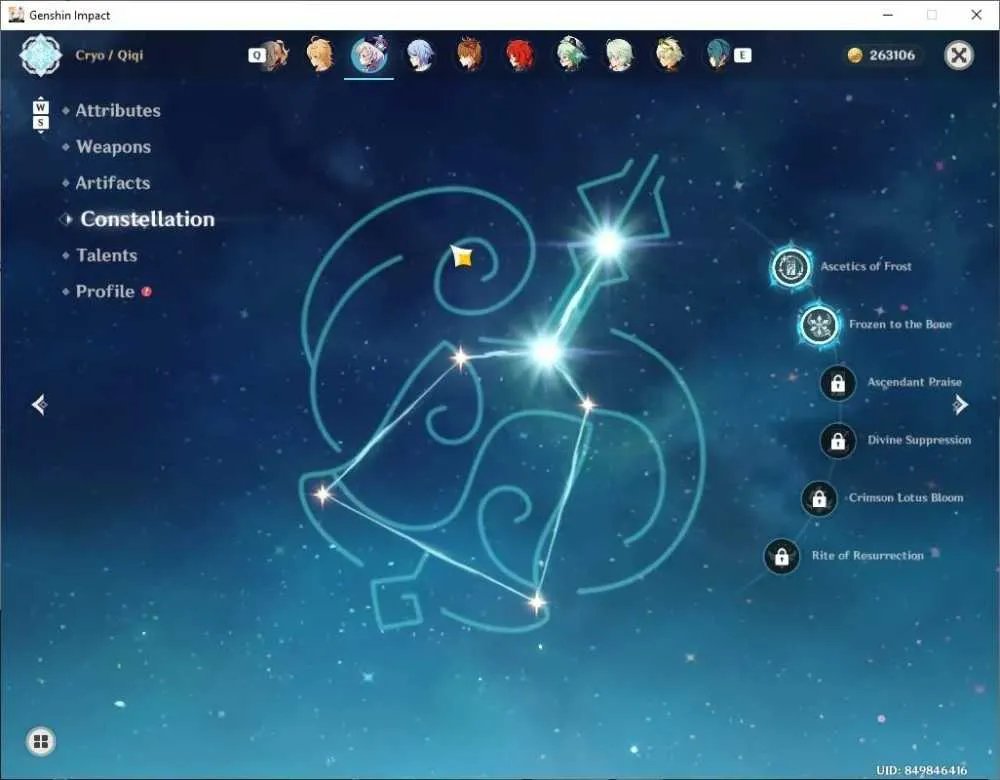Click the topmost glowing star in Qiqi's constellation

tap(608, 243)
